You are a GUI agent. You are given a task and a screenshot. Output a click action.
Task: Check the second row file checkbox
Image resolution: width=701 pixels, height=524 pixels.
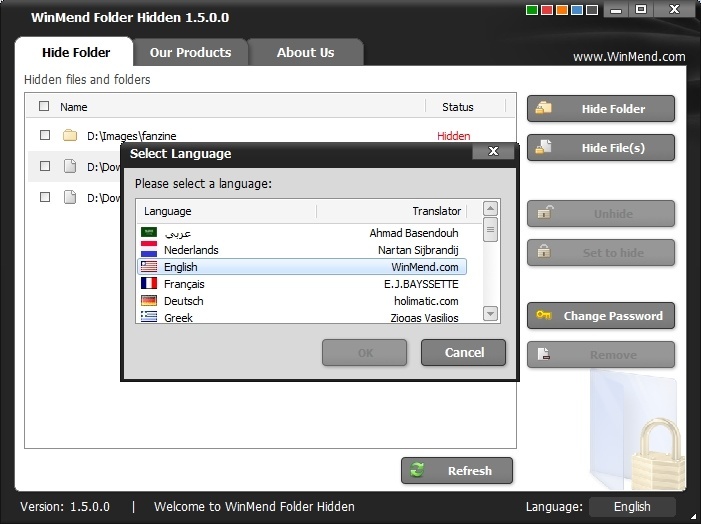click(x=45, y=166)
